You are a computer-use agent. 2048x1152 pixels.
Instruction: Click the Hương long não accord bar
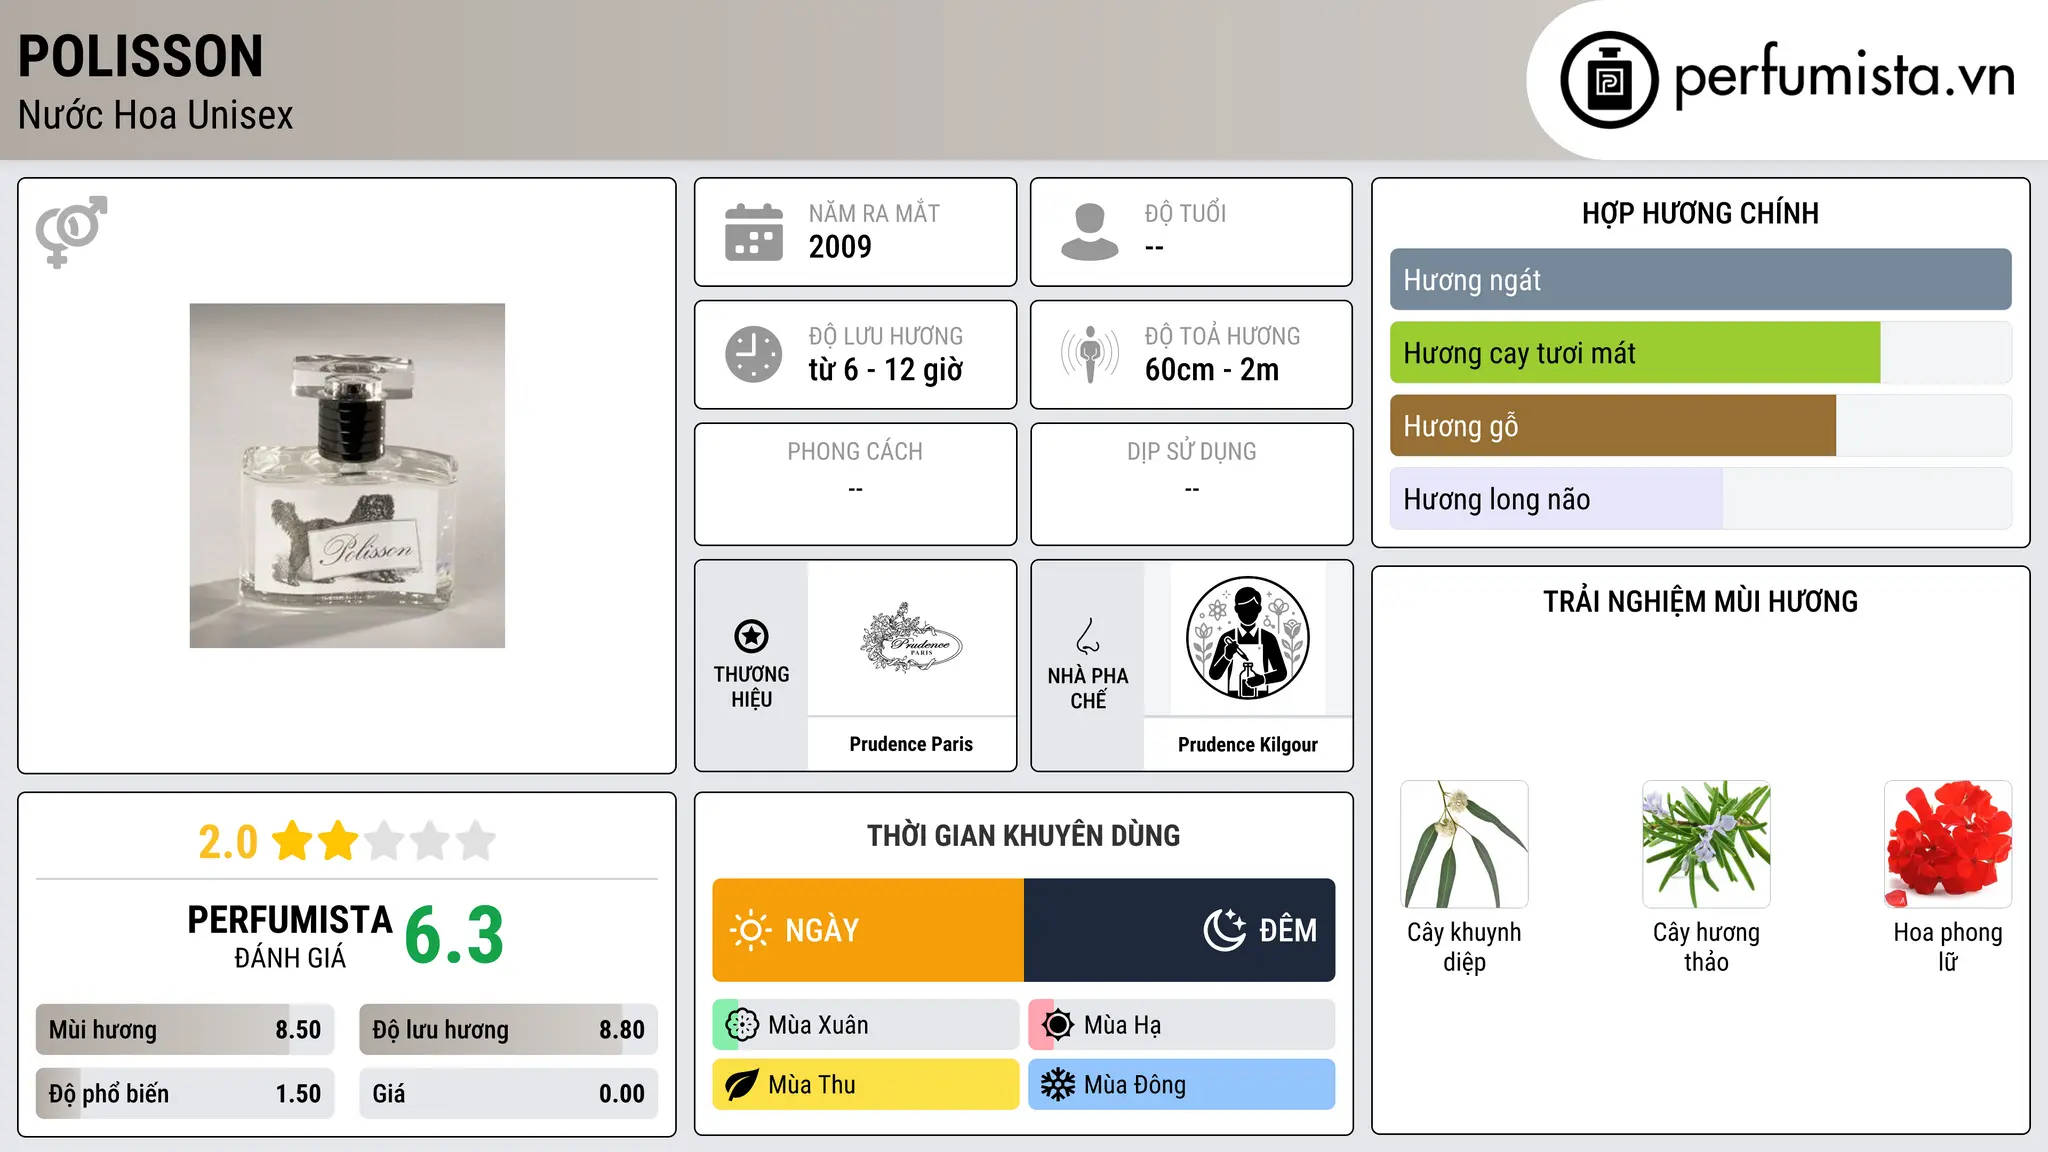pyautogui.click(x=1701, y=499)
